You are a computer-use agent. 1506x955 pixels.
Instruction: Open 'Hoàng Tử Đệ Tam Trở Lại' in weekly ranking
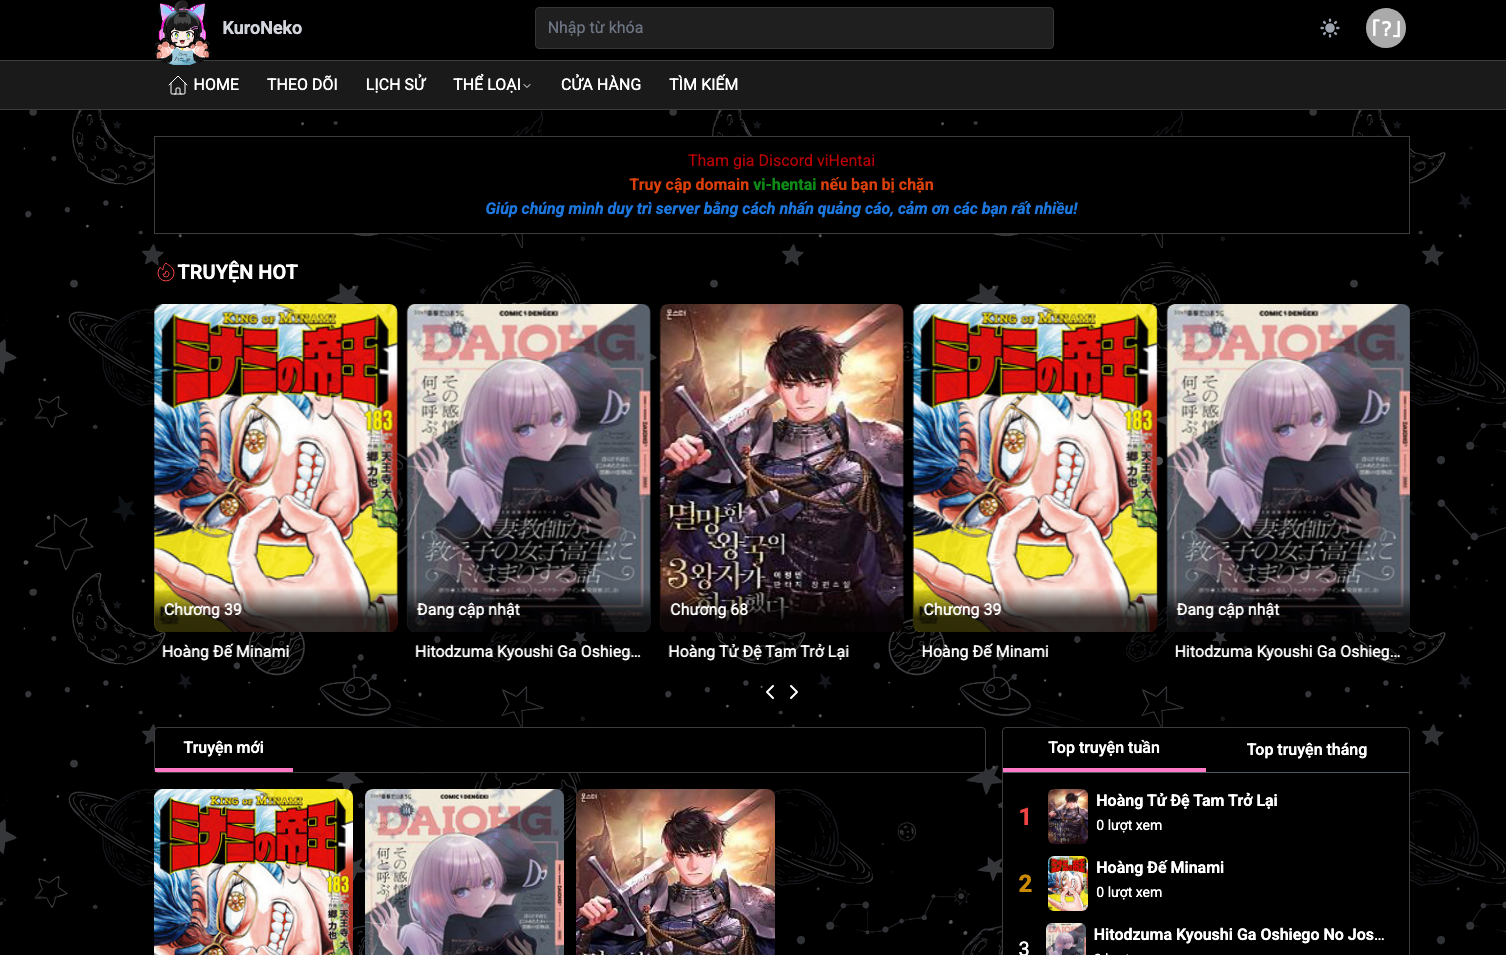[1187, 800]
